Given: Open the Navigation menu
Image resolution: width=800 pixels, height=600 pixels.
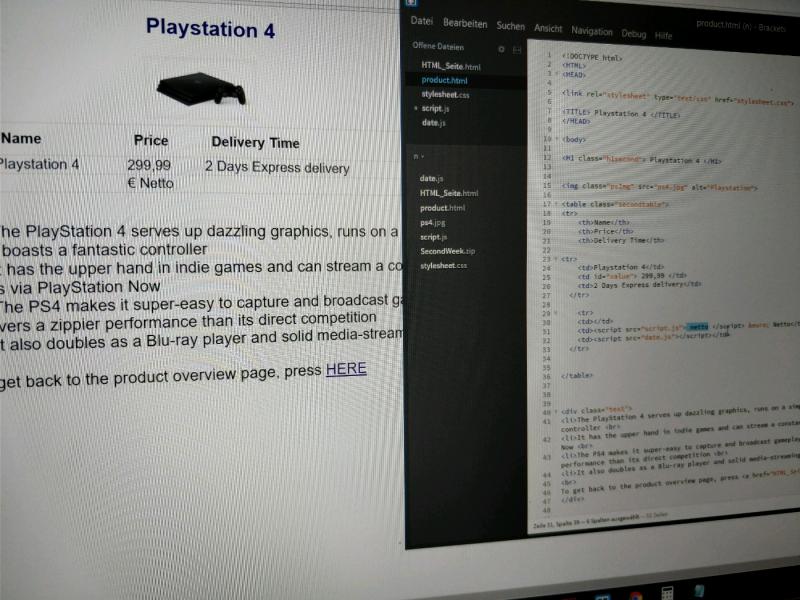Looking at the screenshot, I should (x=592, y=31).
